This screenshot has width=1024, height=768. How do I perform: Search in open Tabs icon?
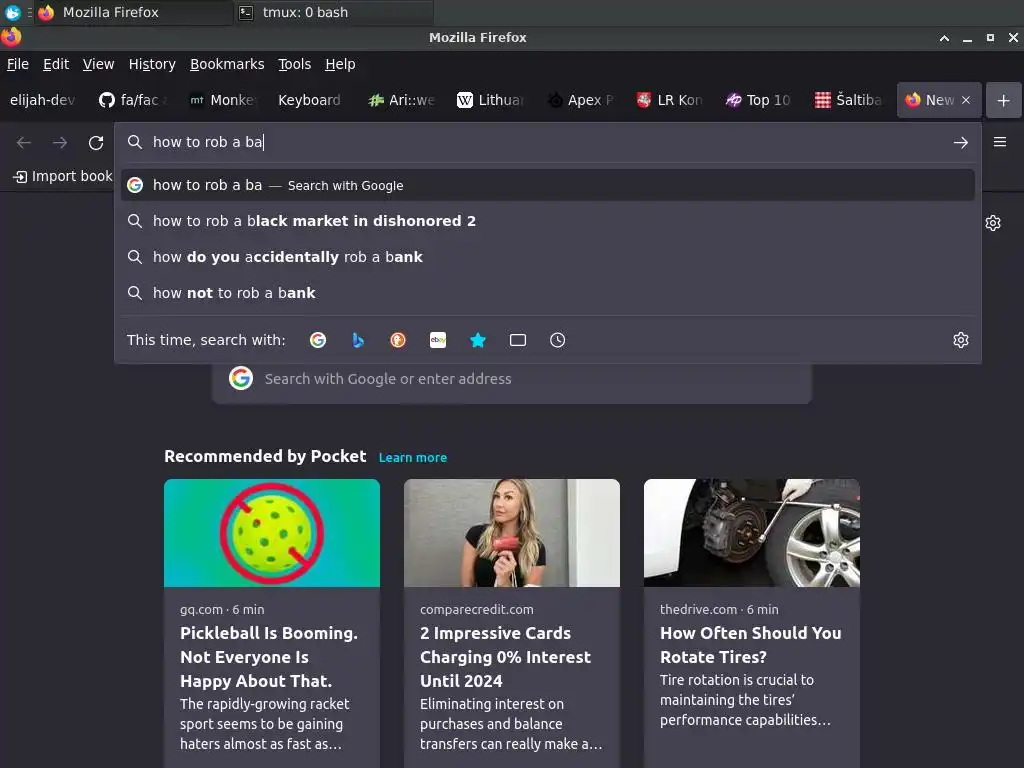pos(518,340)
